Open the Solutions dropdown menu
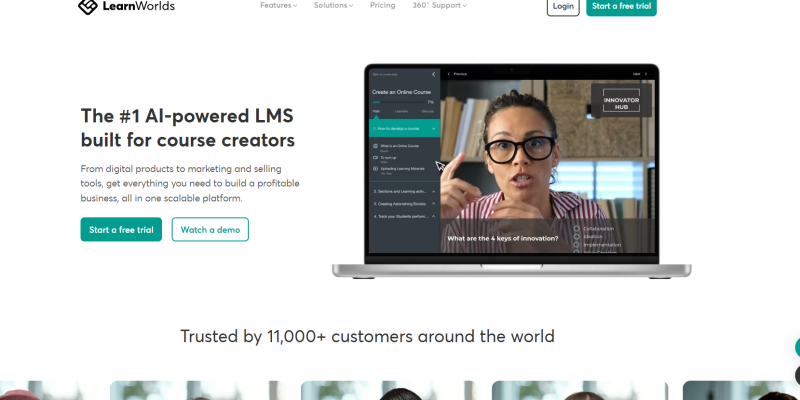Image resolution: width=800 pixels, height=400 pixels. click(333, 5)
